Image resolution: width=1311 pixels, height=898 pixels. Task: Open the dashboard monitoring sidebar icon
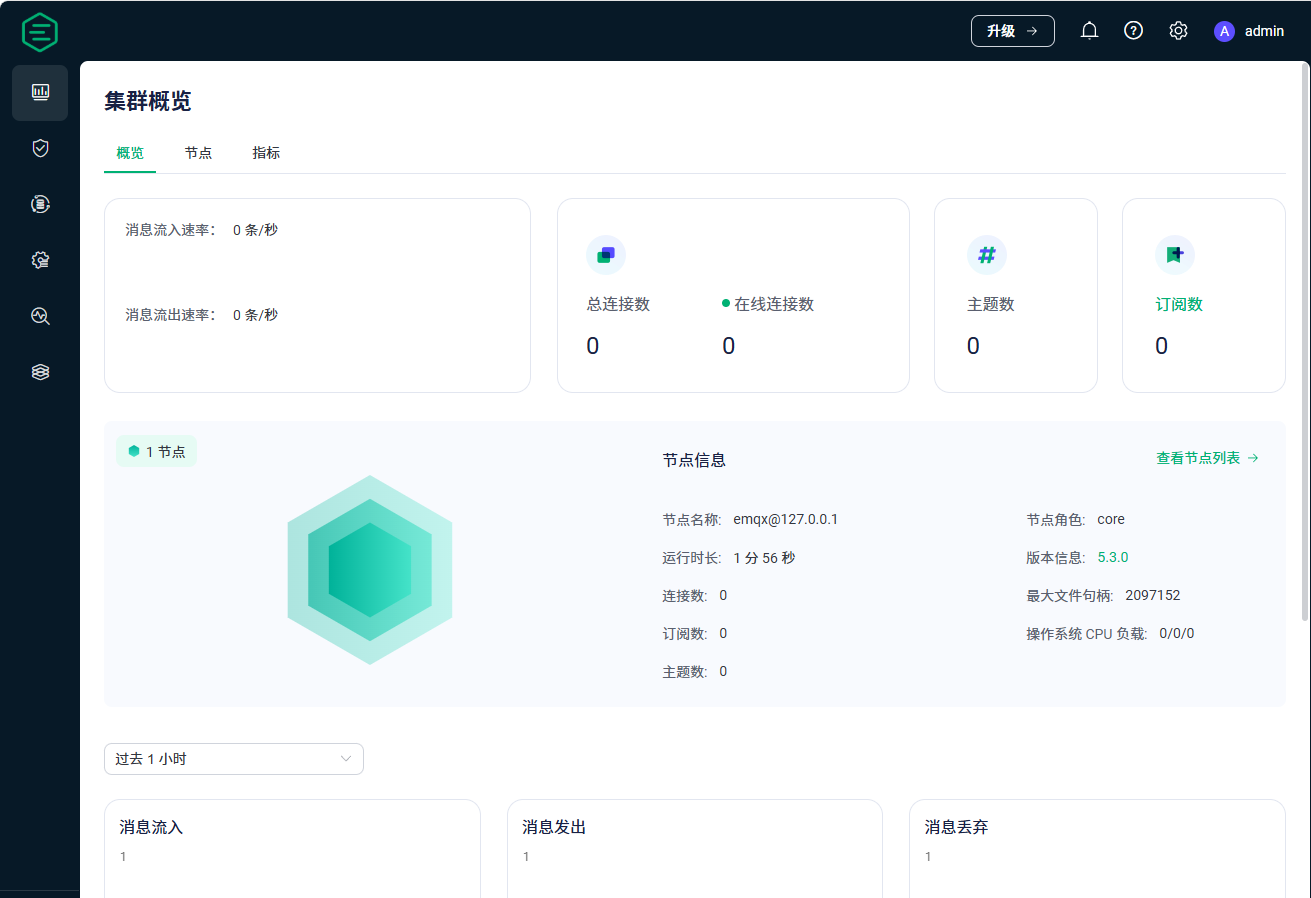click(40, 92)
